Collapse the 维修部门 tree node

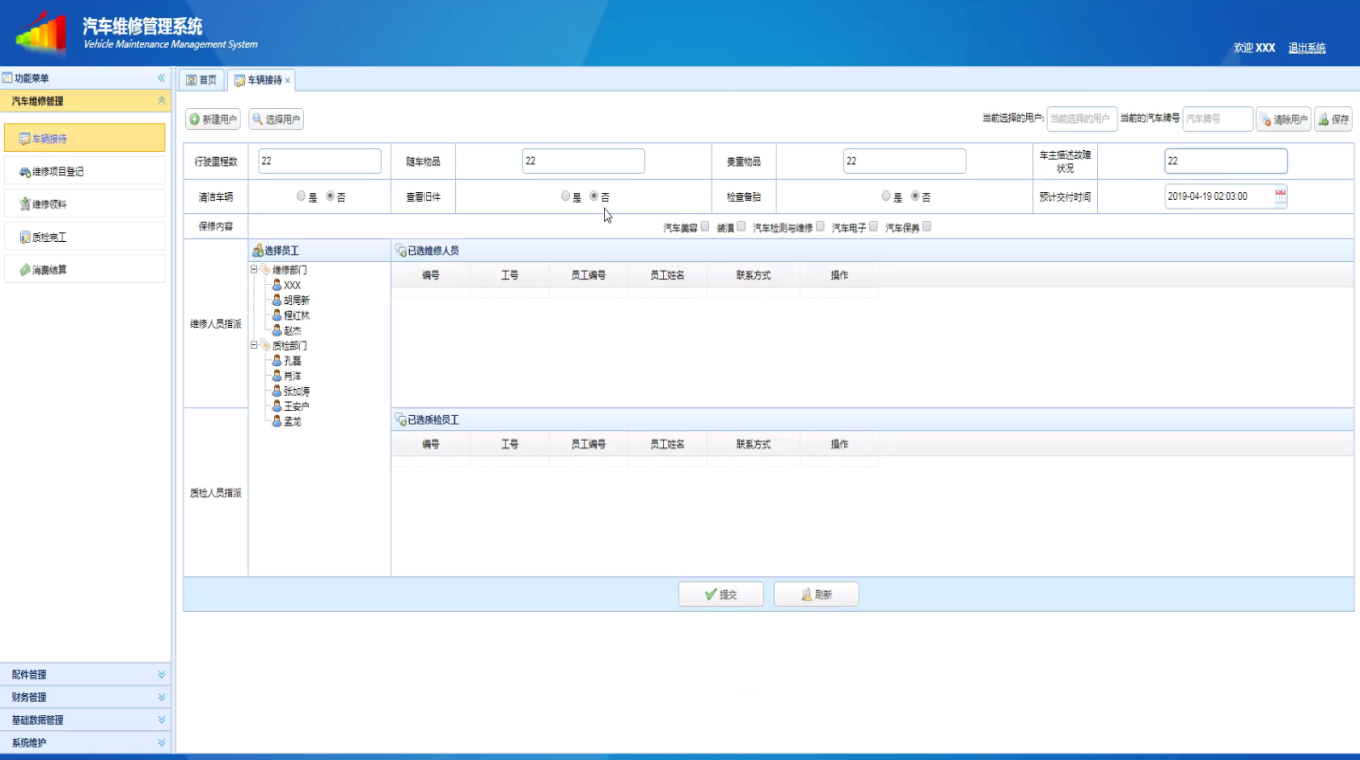pos(254,270)
